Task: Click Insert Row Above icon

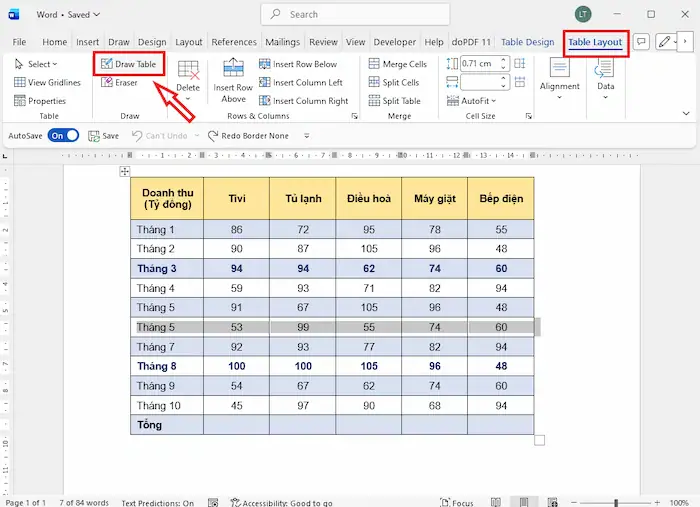Action: 233,69
